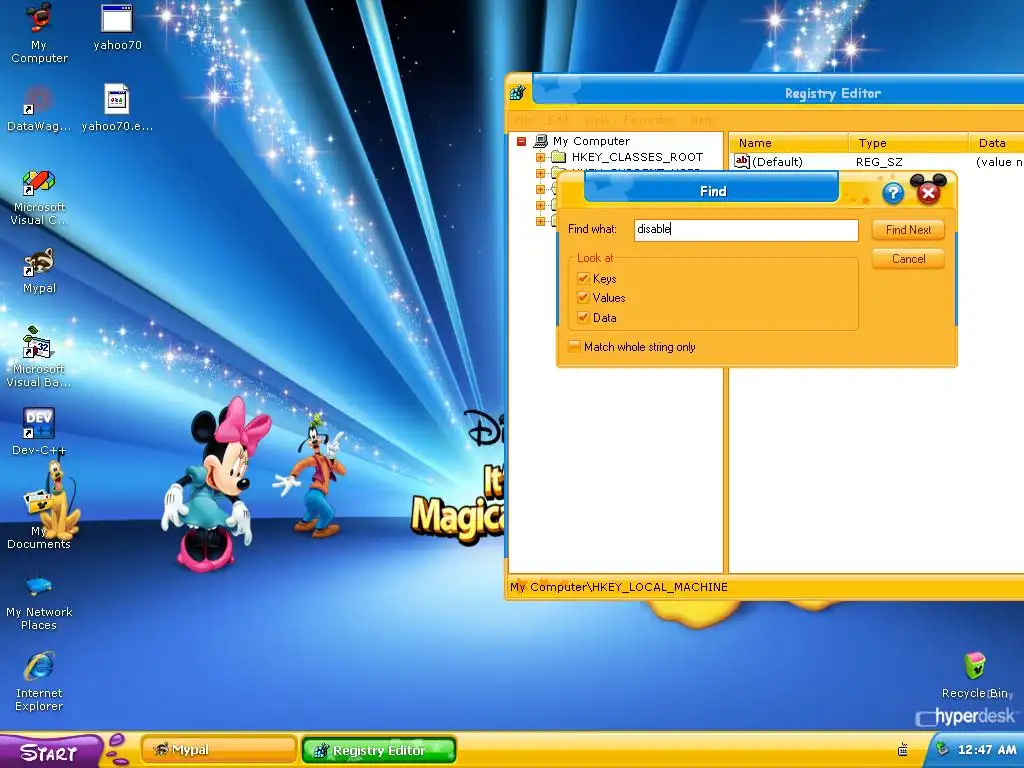
Task: Select the My Computer tree label
Action: tap(591, 140)
